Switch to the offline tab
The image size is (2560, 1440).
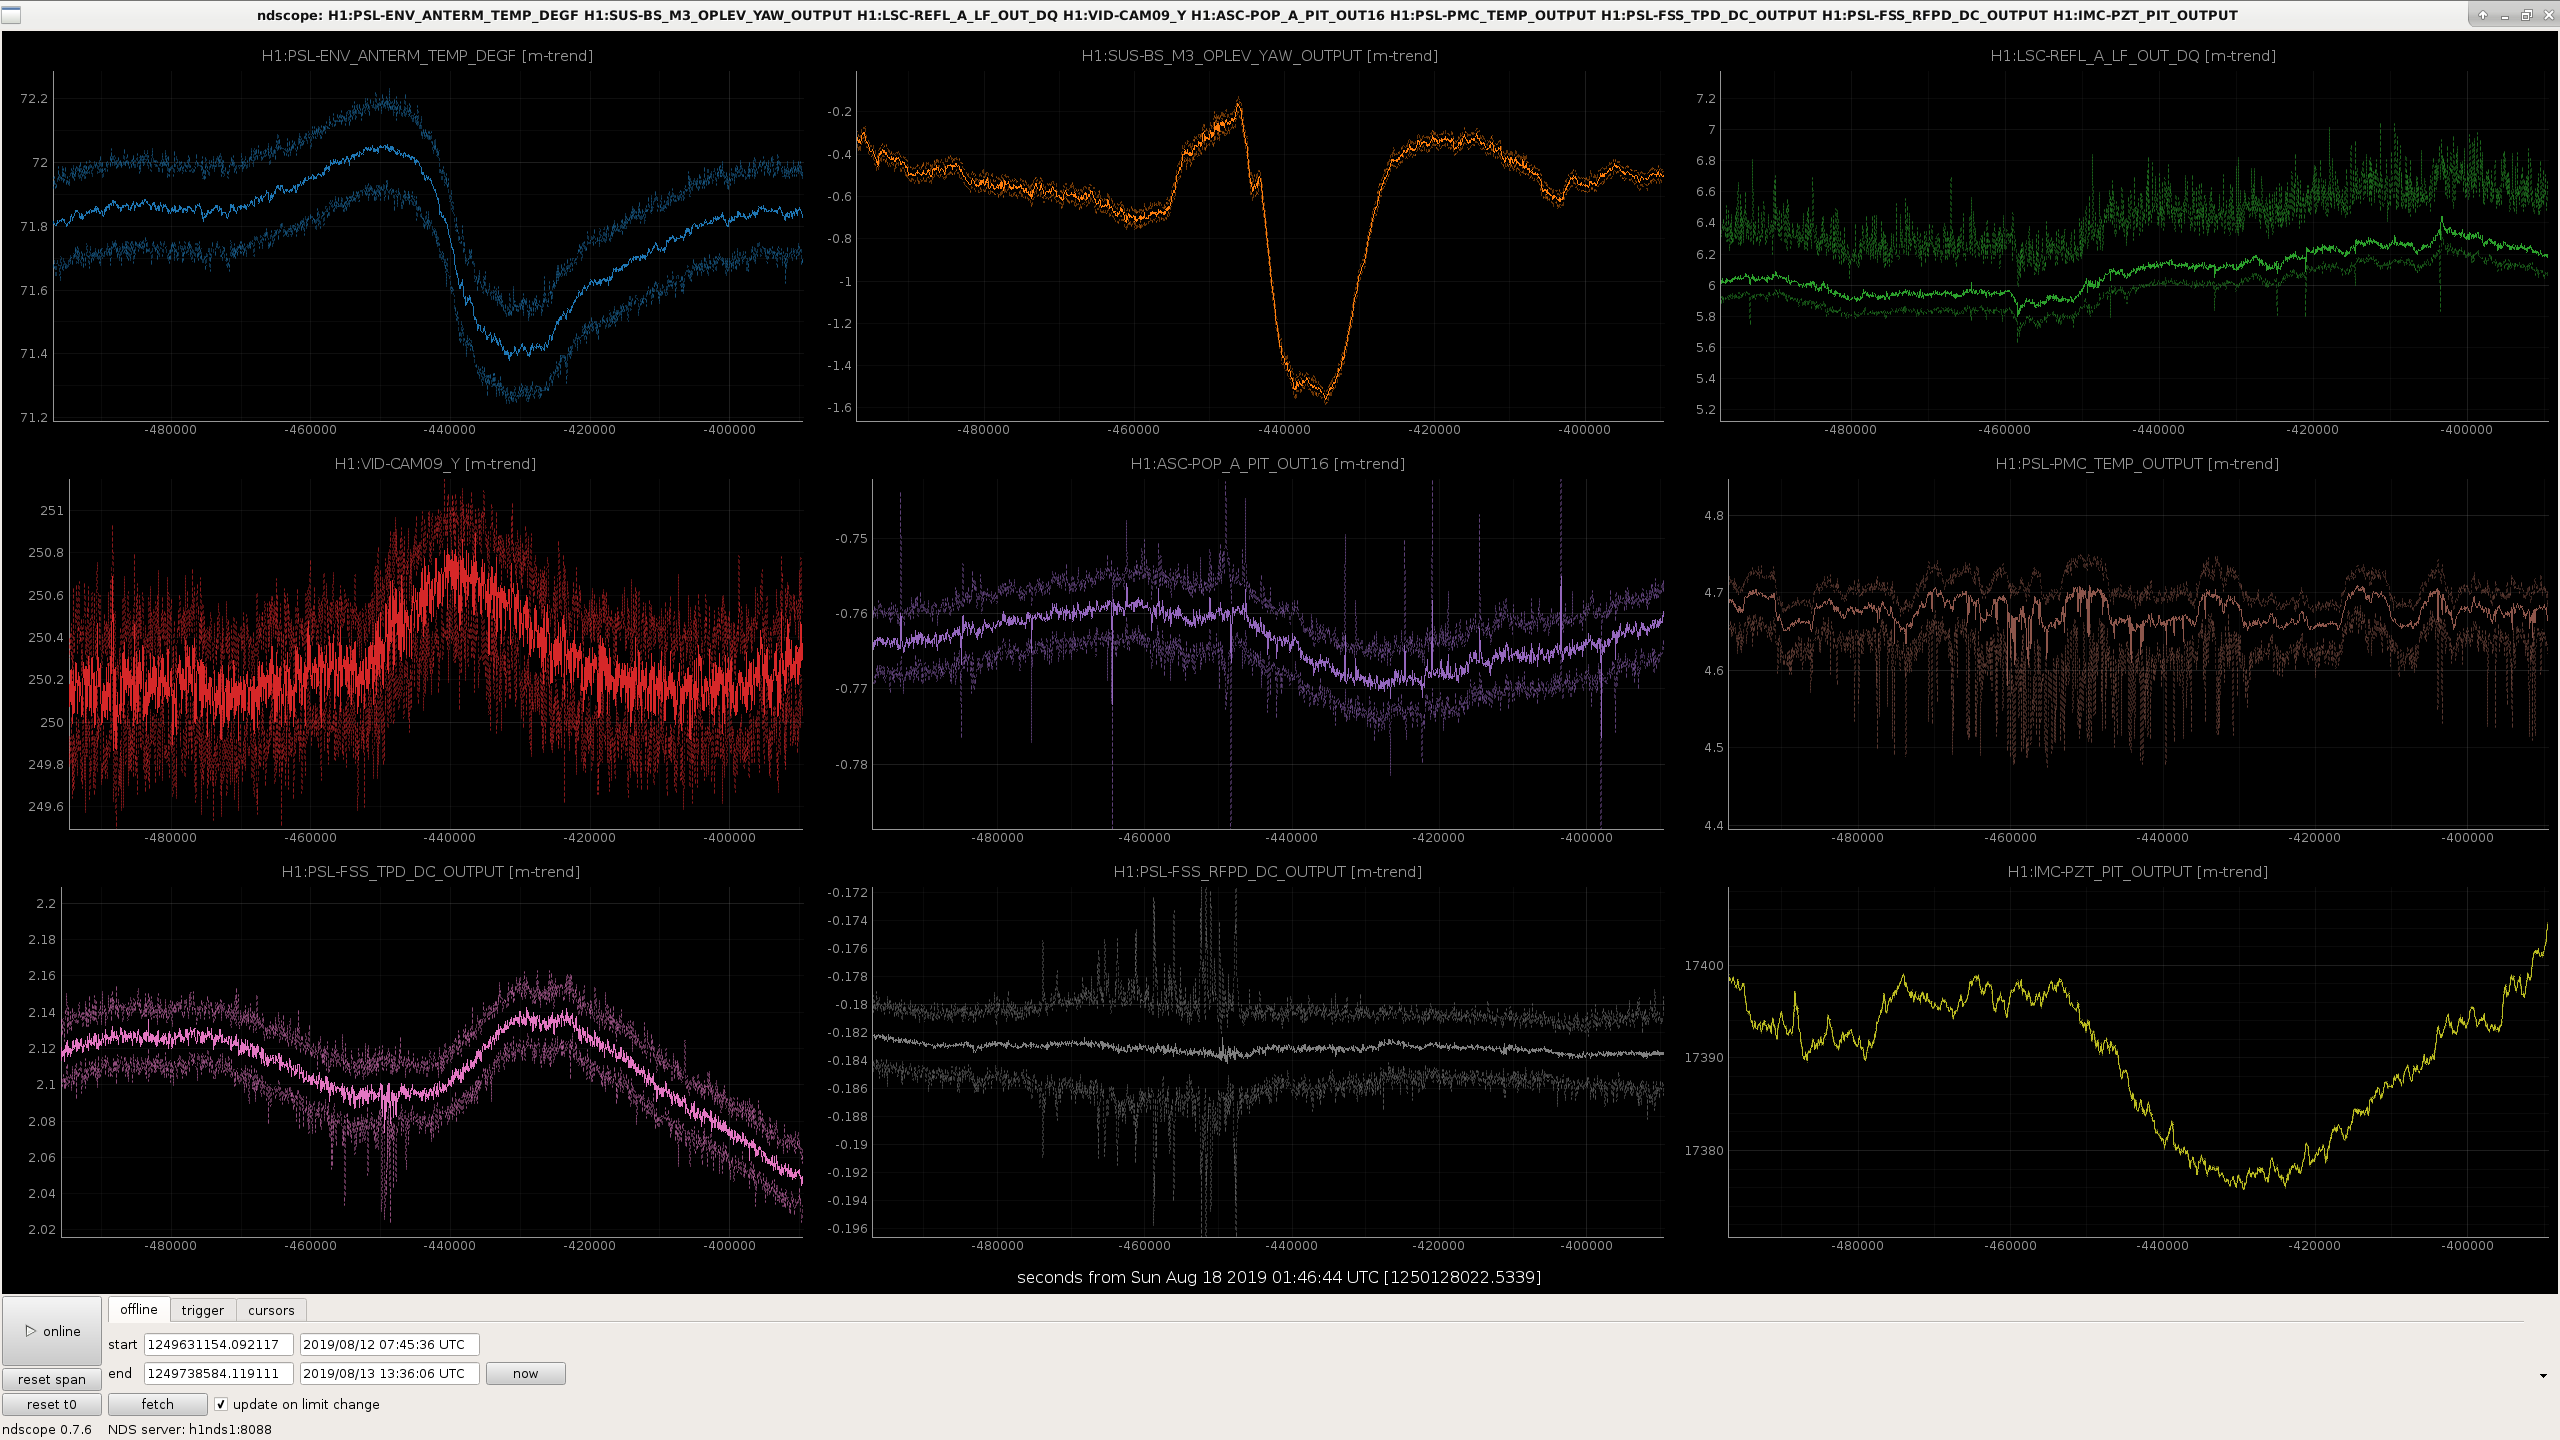[x=139, y=1310]
